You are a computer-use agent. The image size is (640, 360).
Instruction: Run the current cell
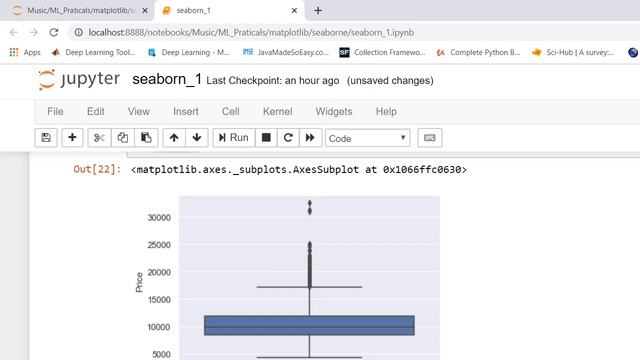click(x=234, y=138)
